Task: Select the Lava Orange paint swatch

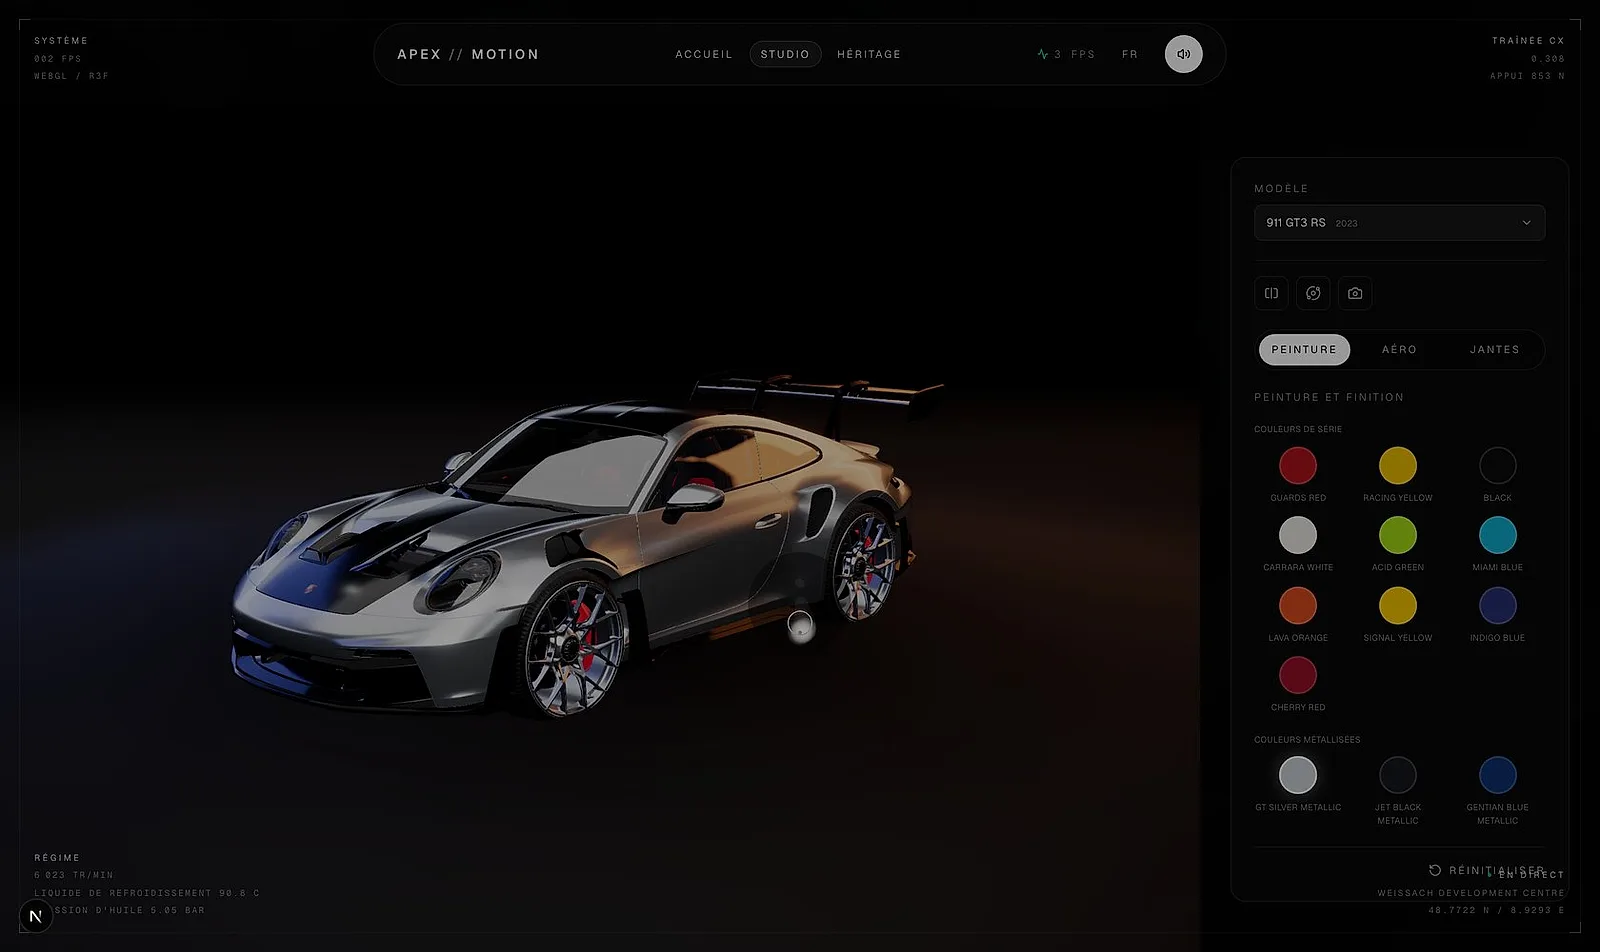Action: (x=1298, y=606)
